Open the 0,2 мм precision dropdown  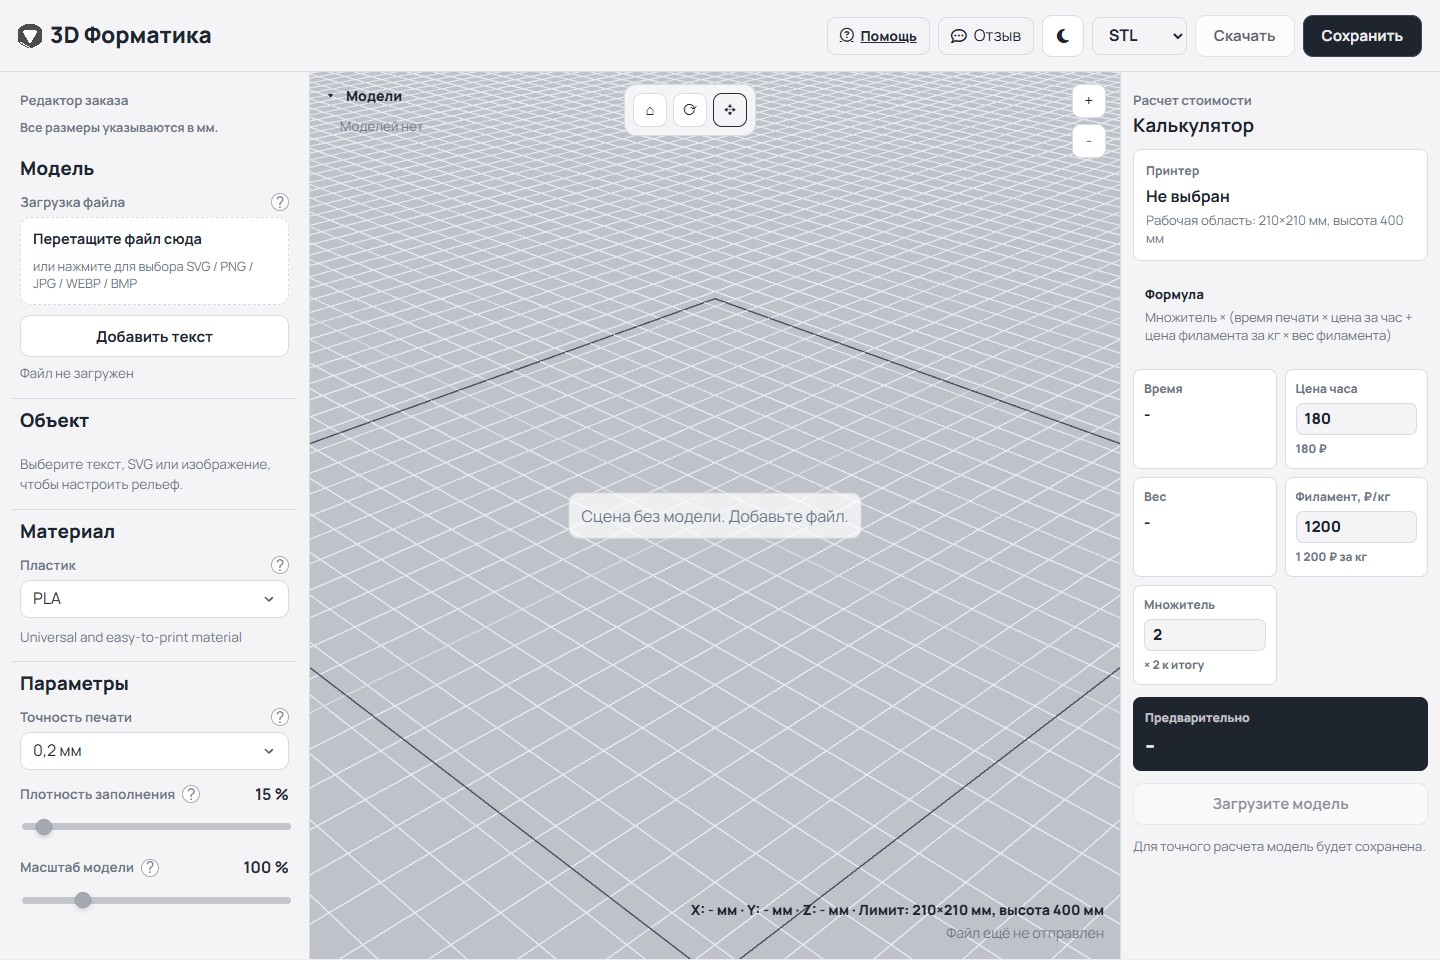coord(154,751)
